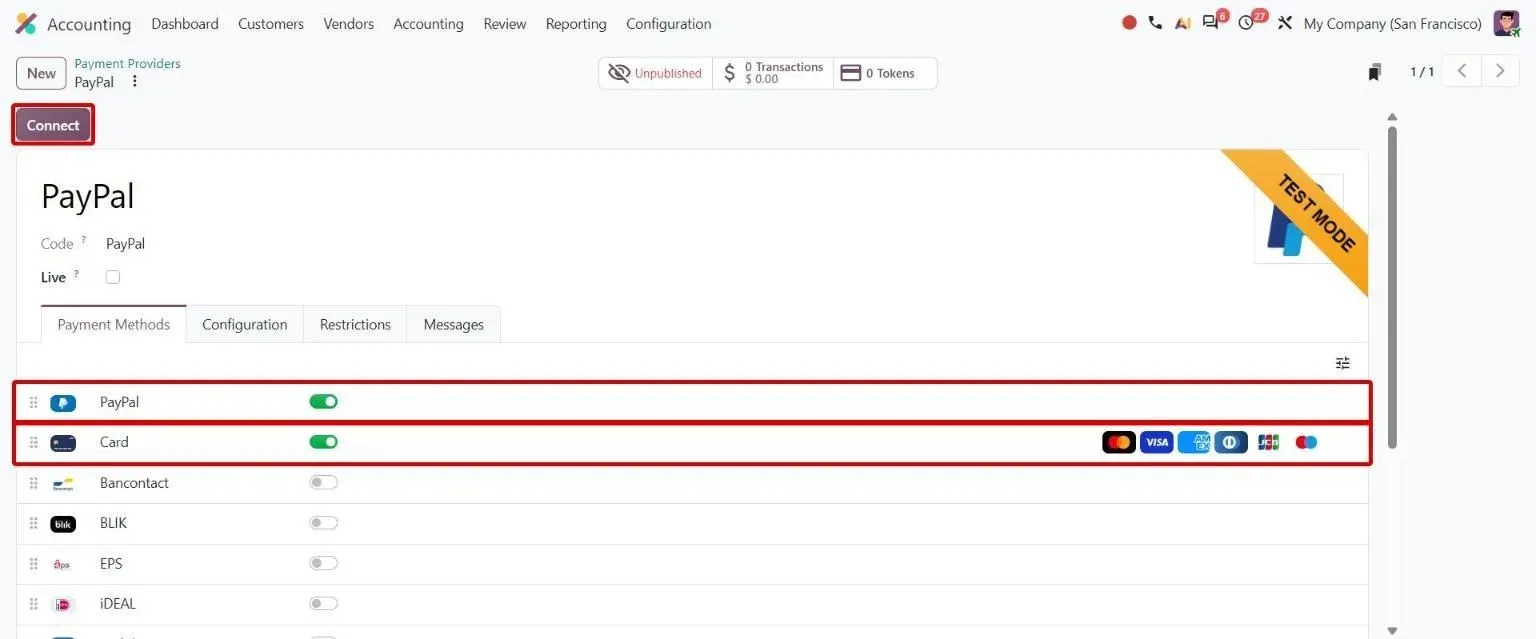The image size is (1536, 639).
Task: Click the Visa brand icon
Action: [x=1156, y=442]
